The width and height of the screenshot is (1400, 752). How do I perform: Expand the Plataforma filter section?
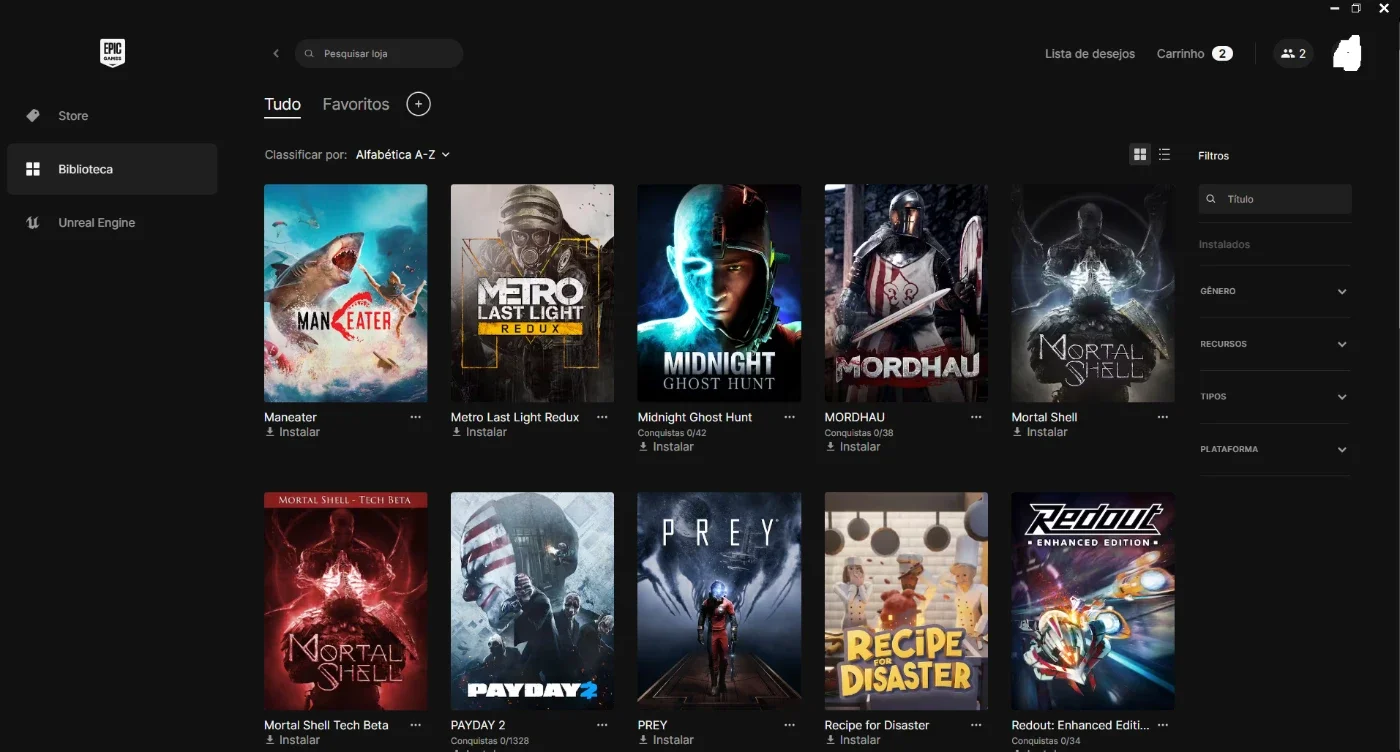[1275, 449]
